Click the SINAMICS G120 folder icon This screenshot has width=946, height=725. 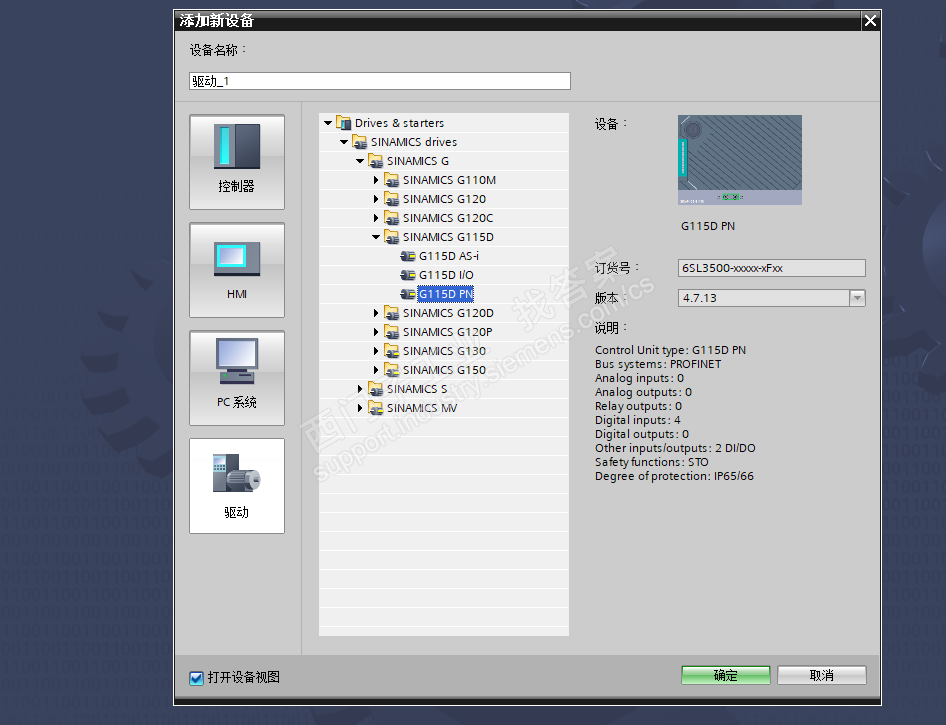click(392, 199)
